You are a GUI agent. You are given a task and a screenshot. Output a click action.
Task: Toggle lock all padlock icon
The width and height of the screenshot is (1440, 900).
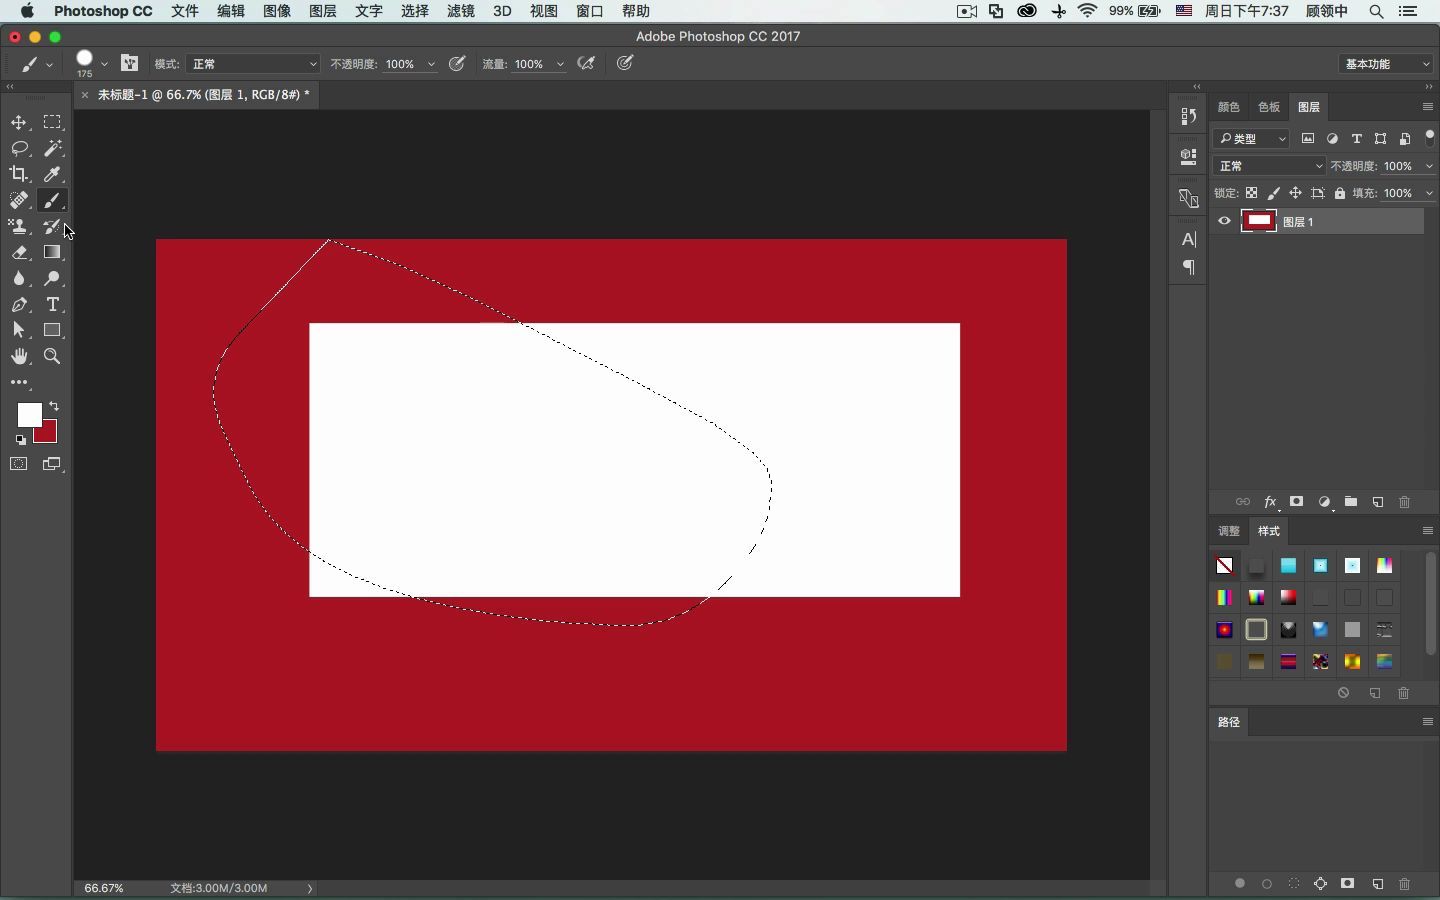click(x=1340, y=193)
